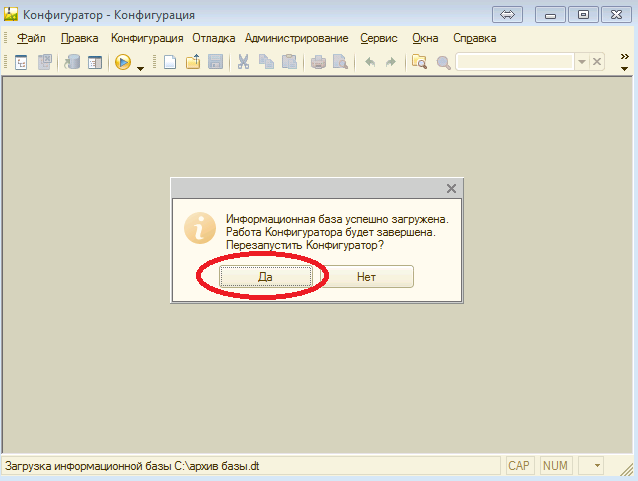
Task: Click the Redo arrow icon
Action: click(390, 62)
